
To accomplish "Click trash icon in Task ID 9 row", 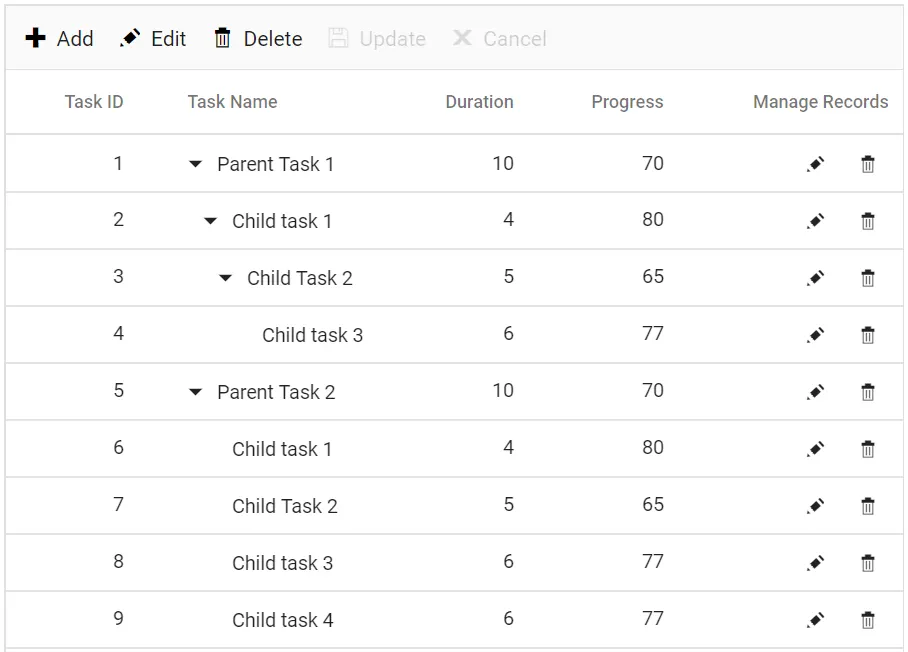I will pyautogui.click(x=867, y=620).
